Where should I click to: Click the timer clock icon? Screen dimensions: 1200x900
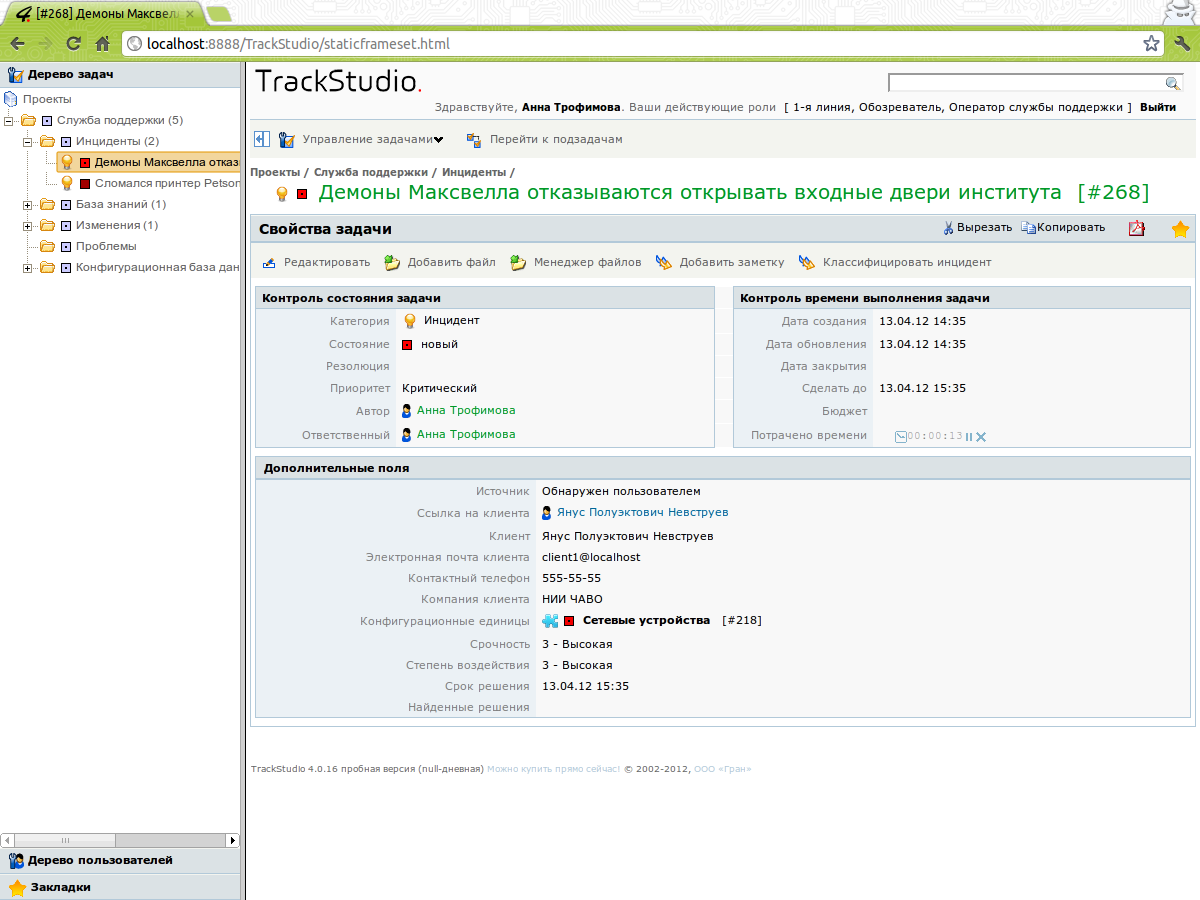tap(900, 436)
